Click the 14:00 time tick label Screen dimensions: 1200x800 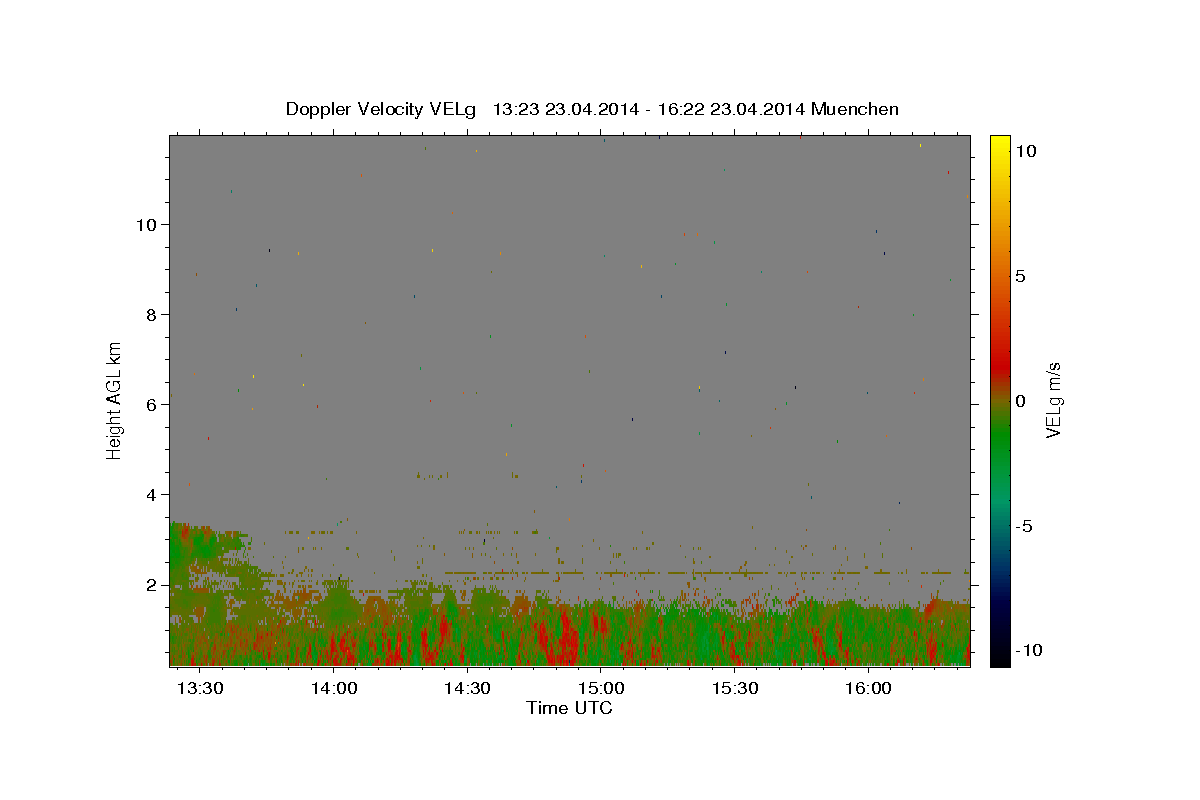pos(334,688)
